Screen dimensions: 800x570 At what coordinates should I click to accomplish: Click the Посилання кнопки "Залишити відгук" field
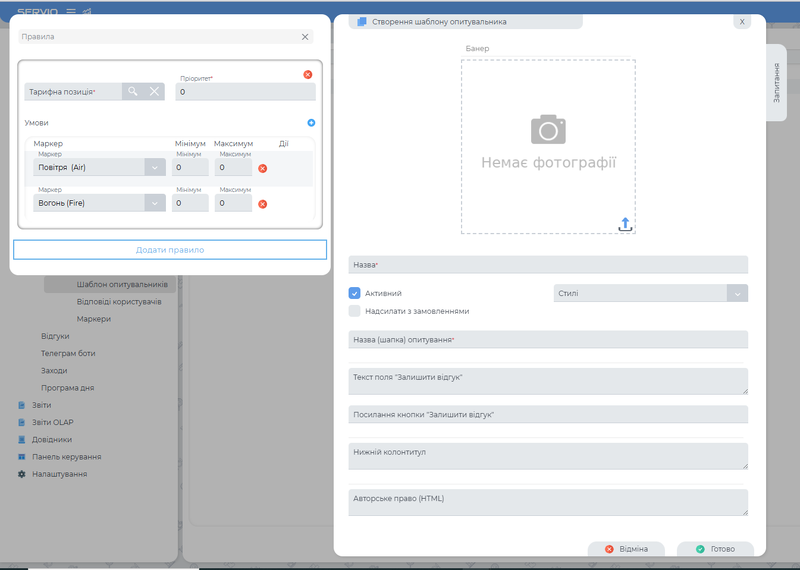[x=548, y=414]
